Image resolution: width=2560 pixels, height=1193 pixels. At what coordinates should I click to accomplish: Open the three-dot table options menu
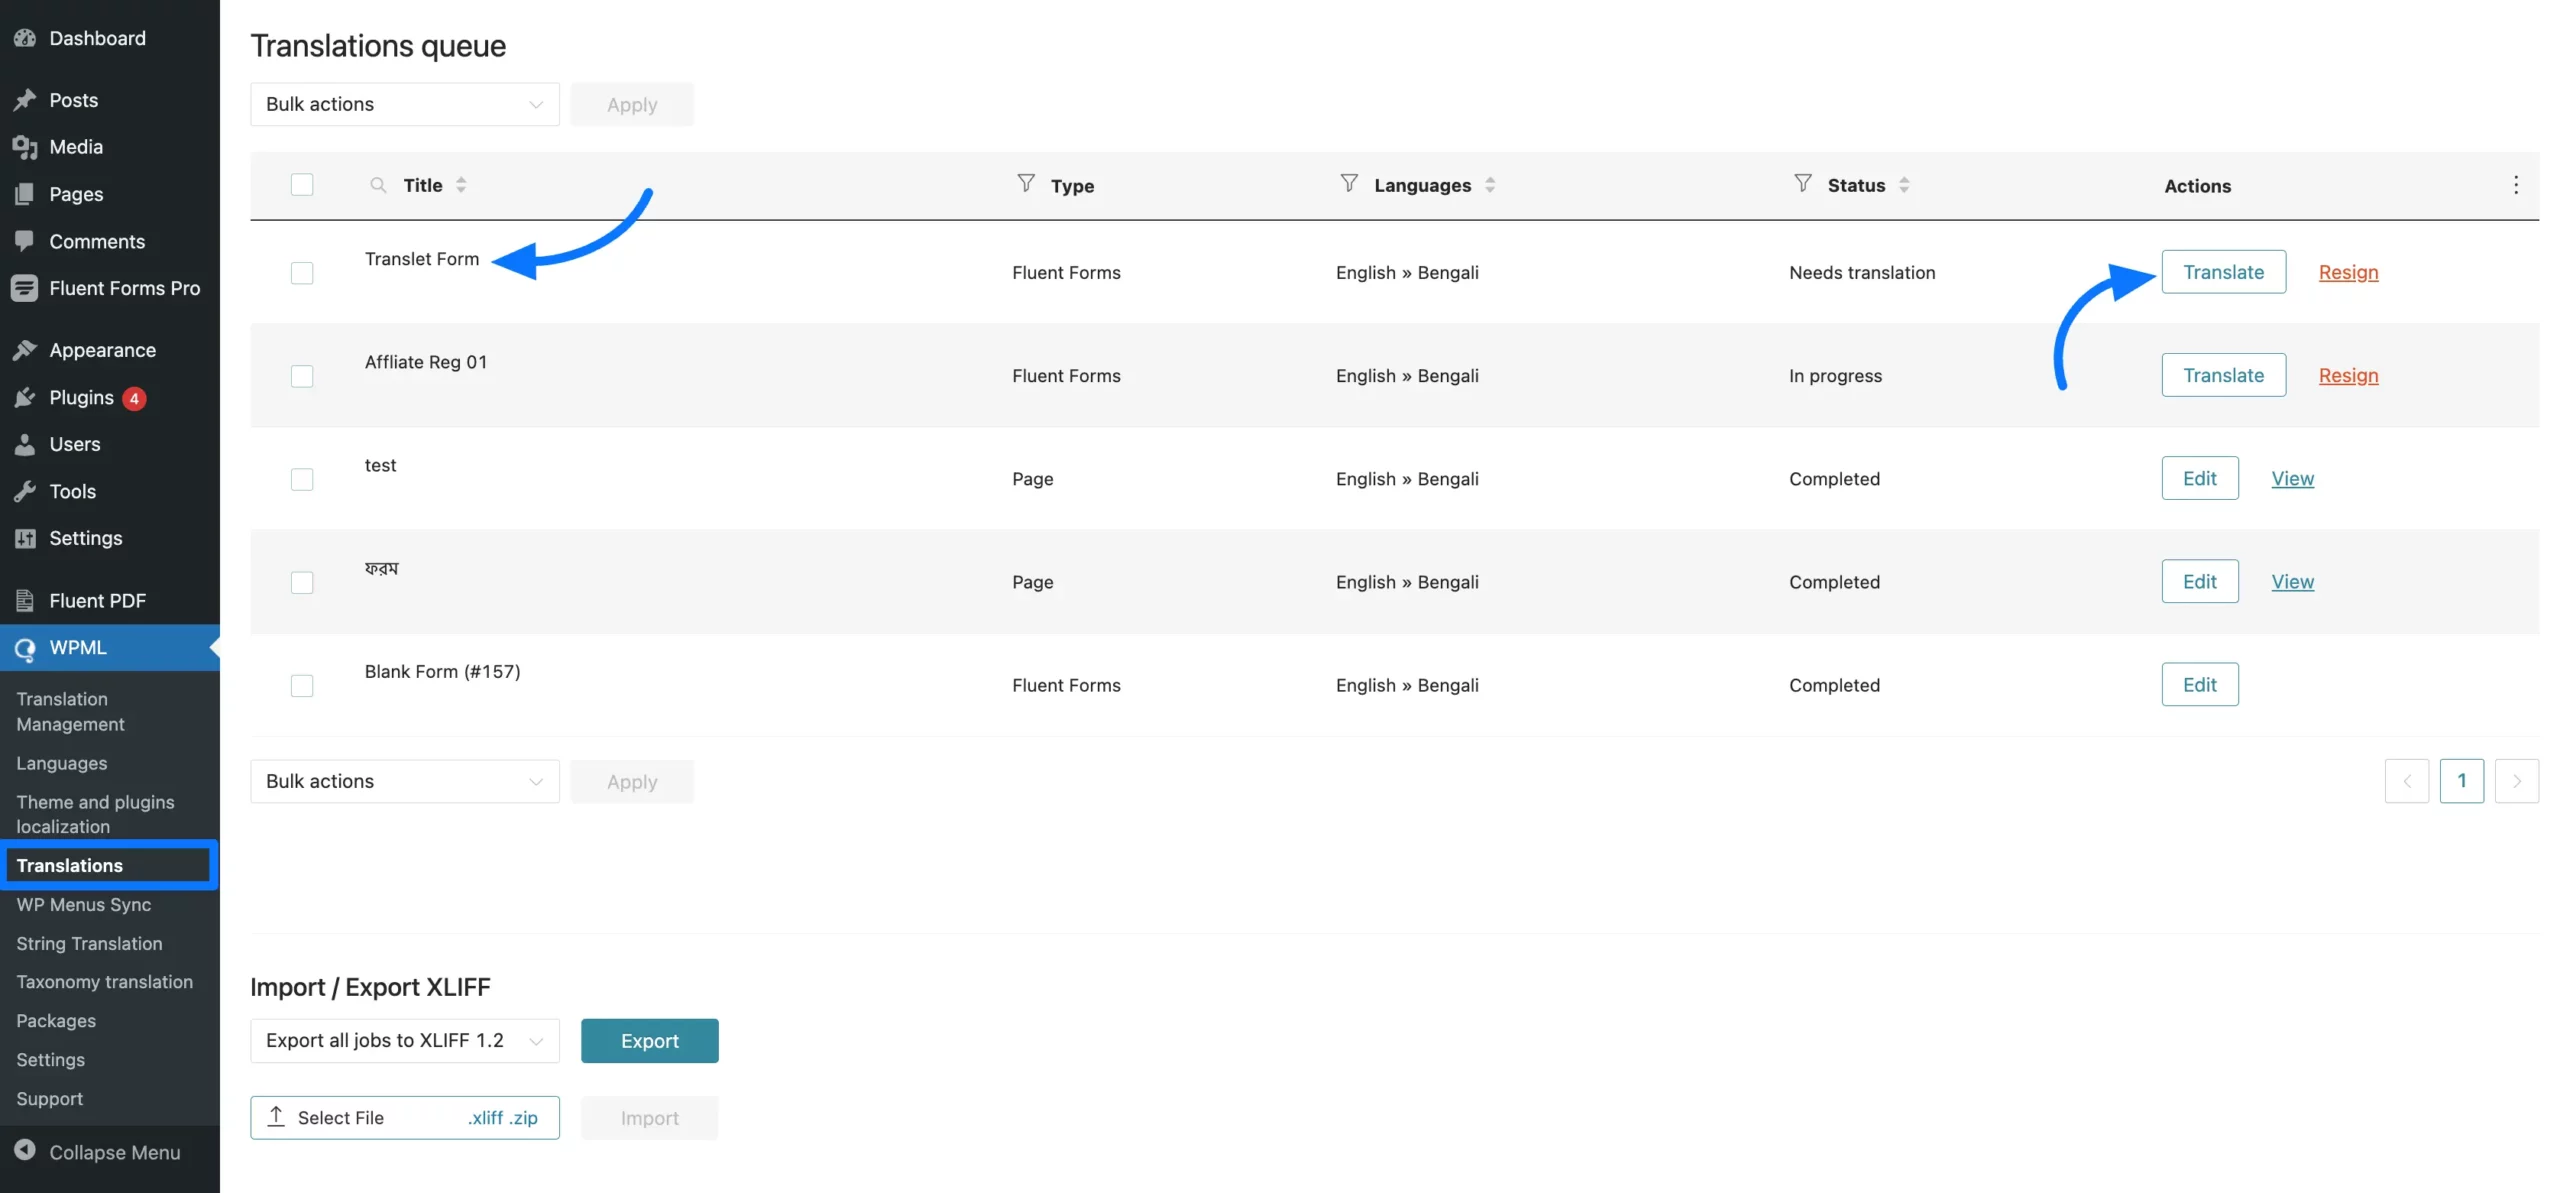(x=2515, y=185)
